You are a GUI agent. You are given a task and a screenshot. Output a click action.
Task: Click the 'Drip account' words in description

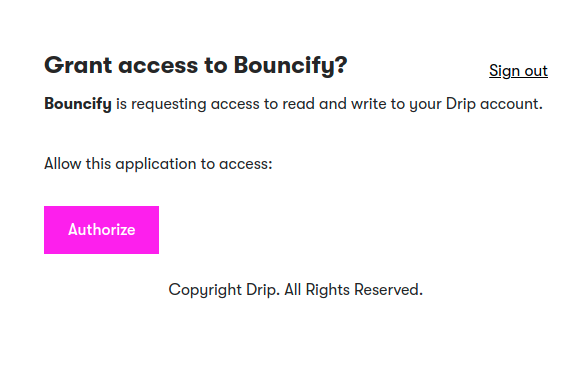coord(492,104)
